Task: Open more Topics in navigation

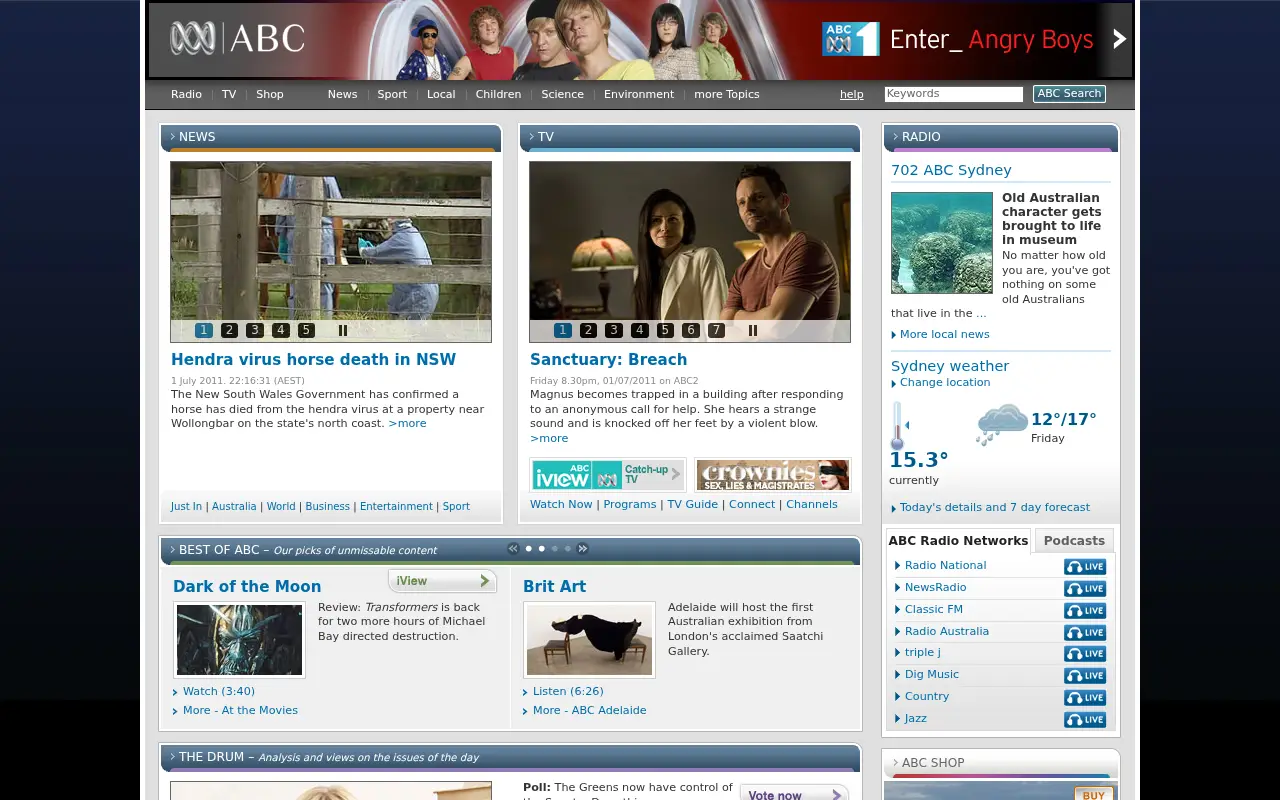Action: tap(727, 94)
